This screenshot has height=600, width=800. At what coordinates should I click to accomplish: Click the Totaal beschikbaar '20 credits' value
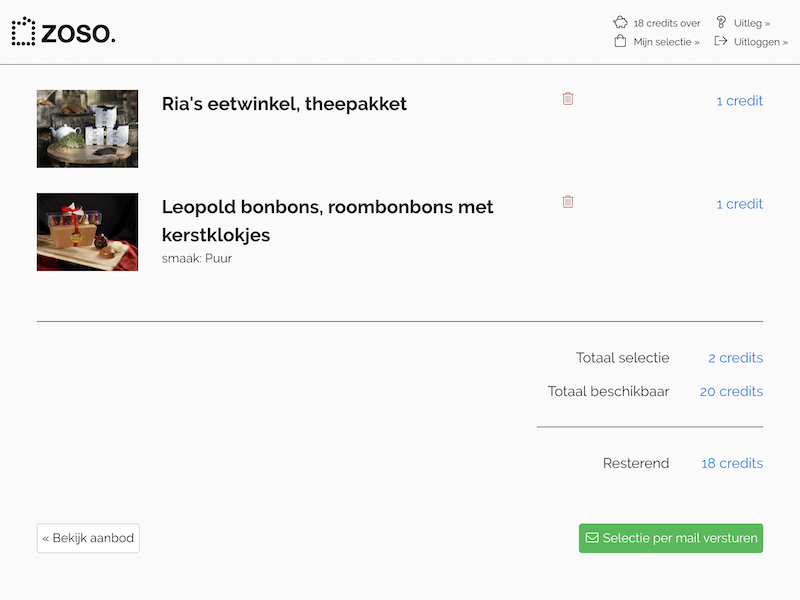pyautogui.click(x=731, y=392)
